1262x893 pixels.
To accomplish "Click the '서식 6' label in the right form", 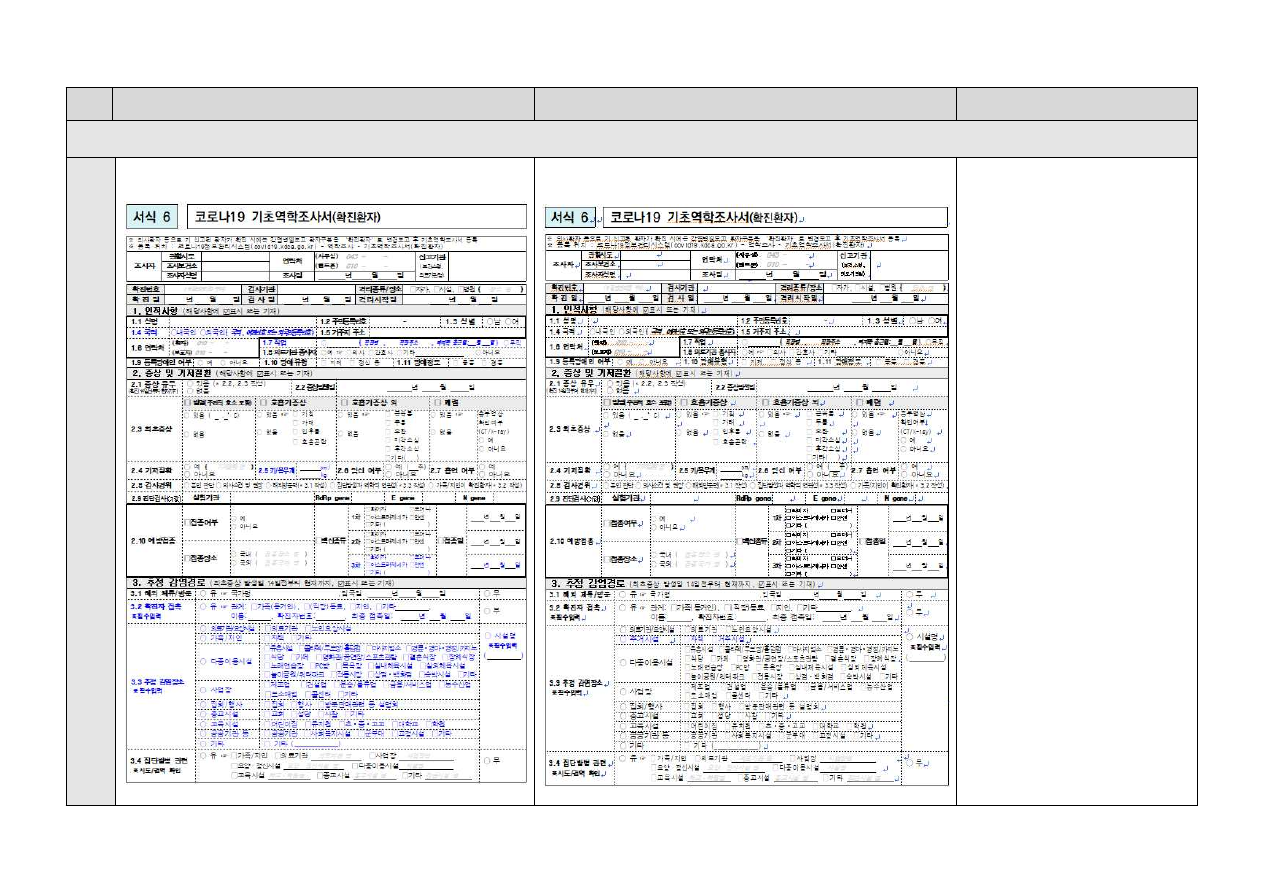I will [x=572, y=217].
